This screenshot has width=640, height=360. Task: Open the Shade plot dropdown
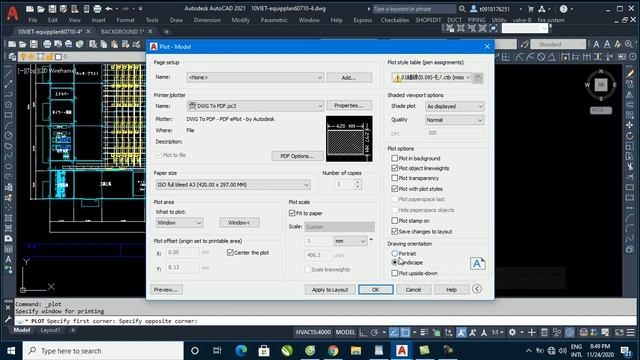coord(454,106)
